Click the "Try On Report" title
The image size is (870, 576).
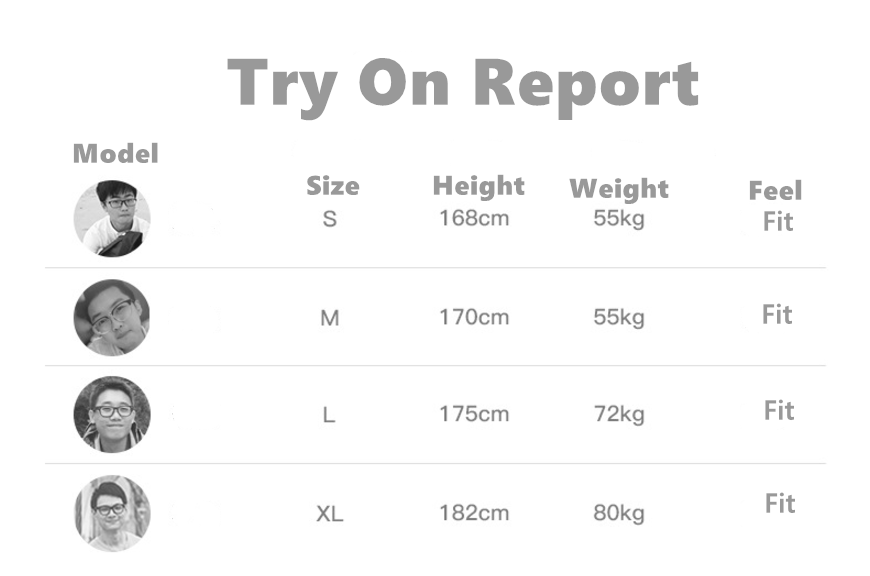pos(462,84)
